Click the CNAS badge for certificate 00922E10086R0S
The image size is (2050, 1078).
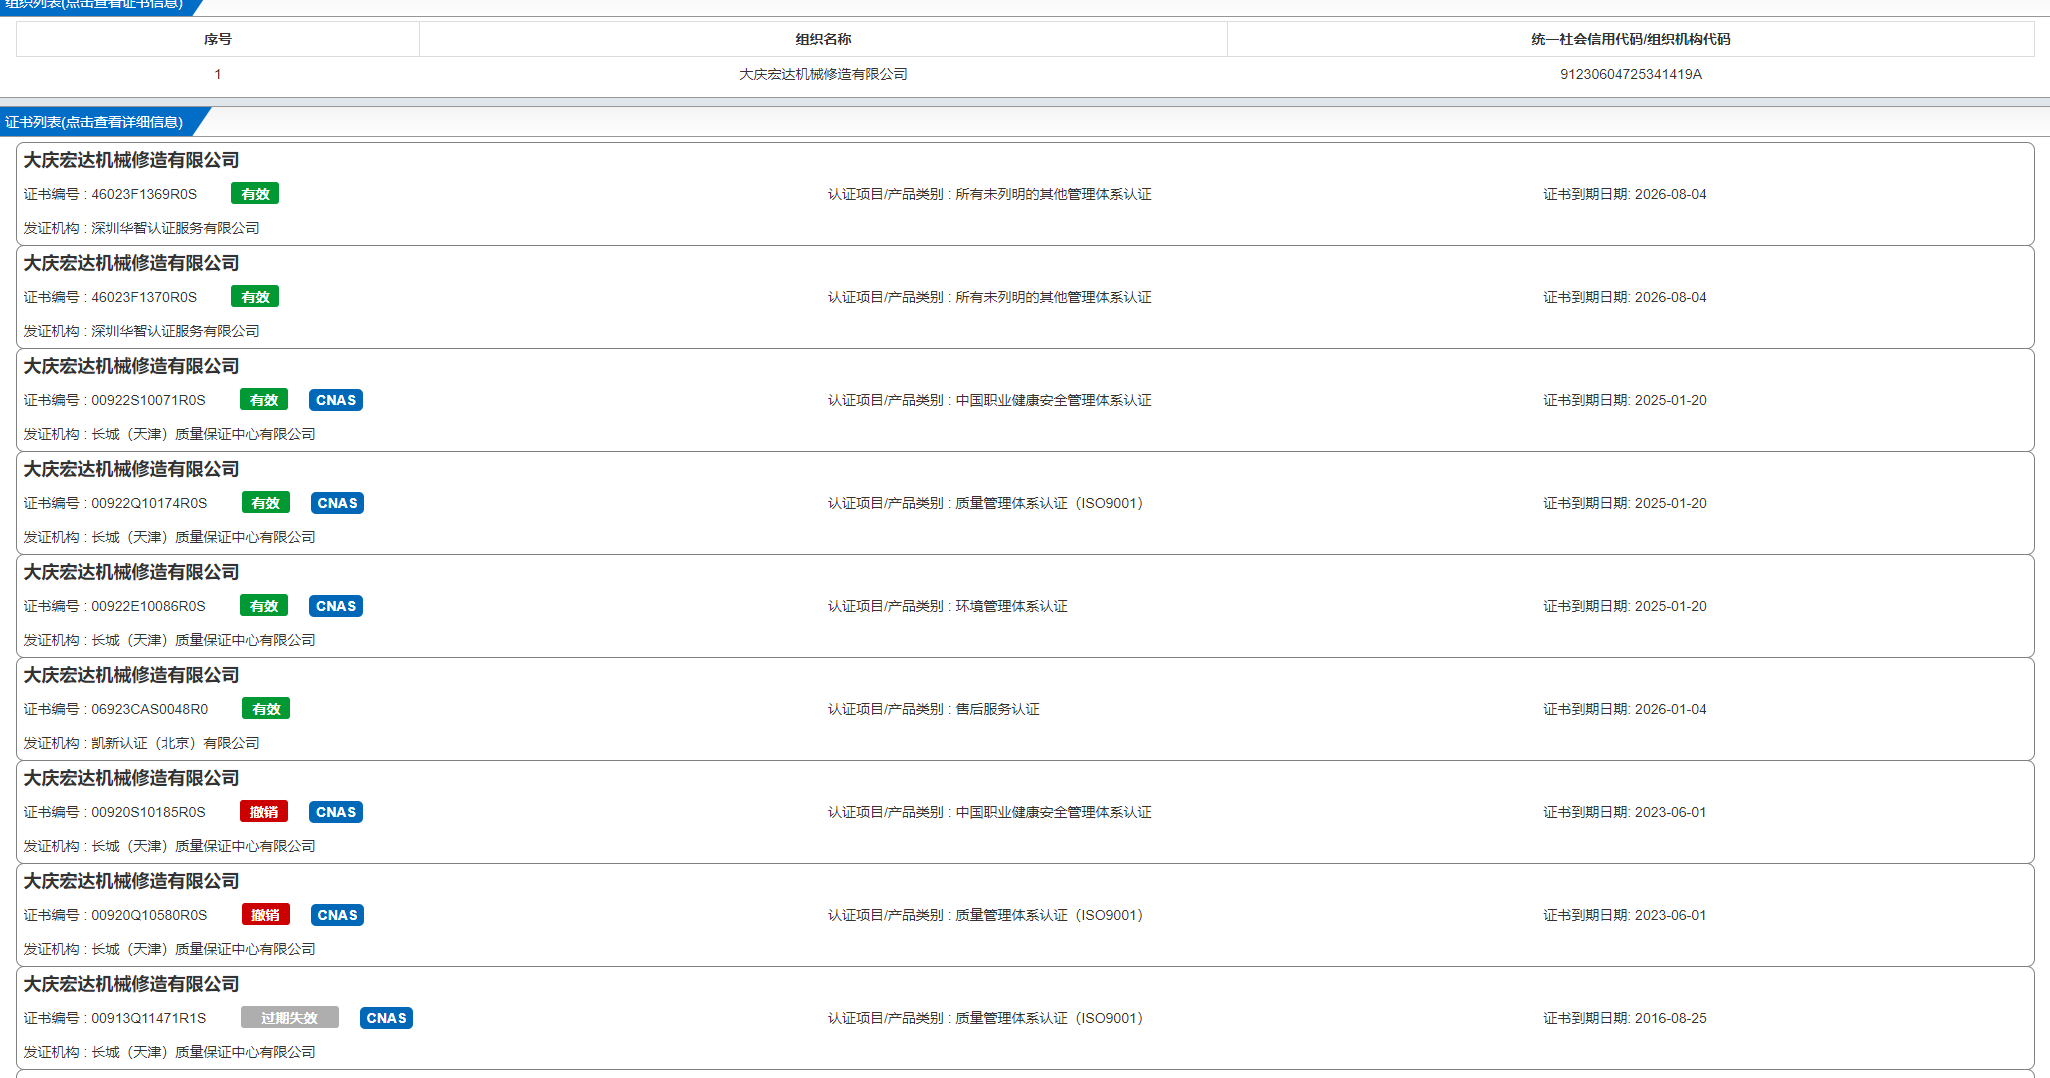click(x=336, y=606)
